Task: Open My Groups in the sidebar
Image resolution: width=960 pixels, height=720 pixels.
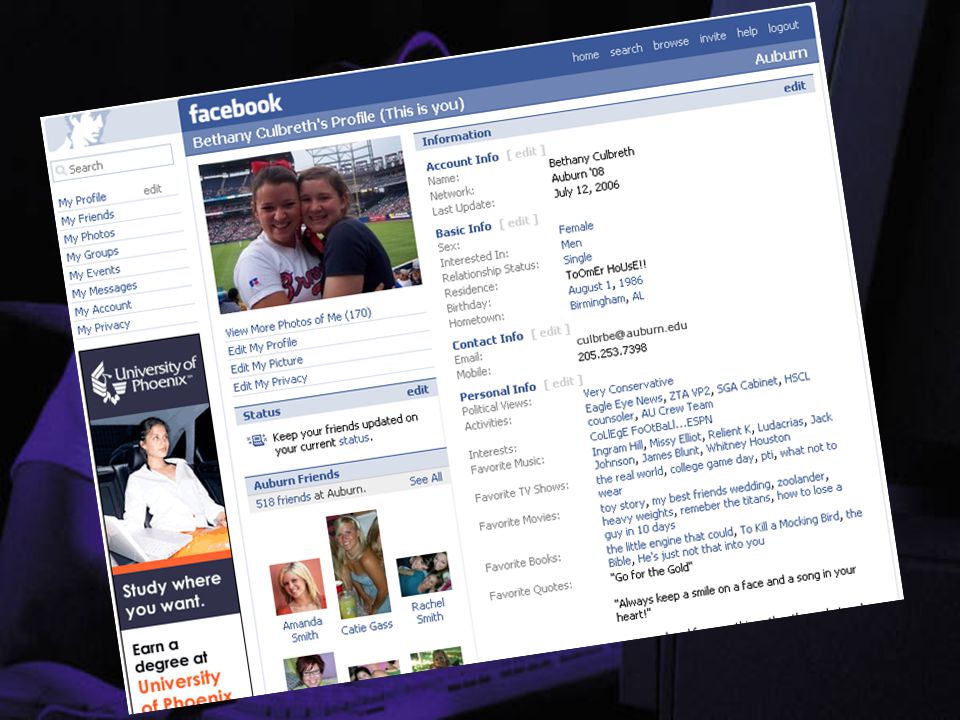Action: [92, 254]
